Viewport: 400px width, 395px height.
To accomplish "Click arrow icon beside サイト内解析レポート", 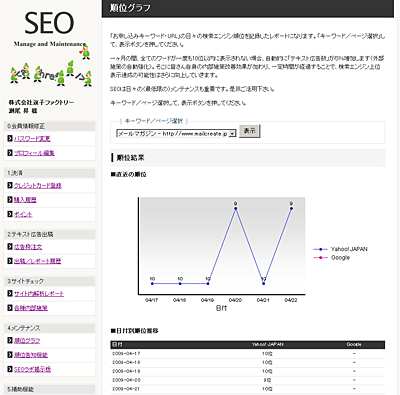I will (x=10, y=293).
